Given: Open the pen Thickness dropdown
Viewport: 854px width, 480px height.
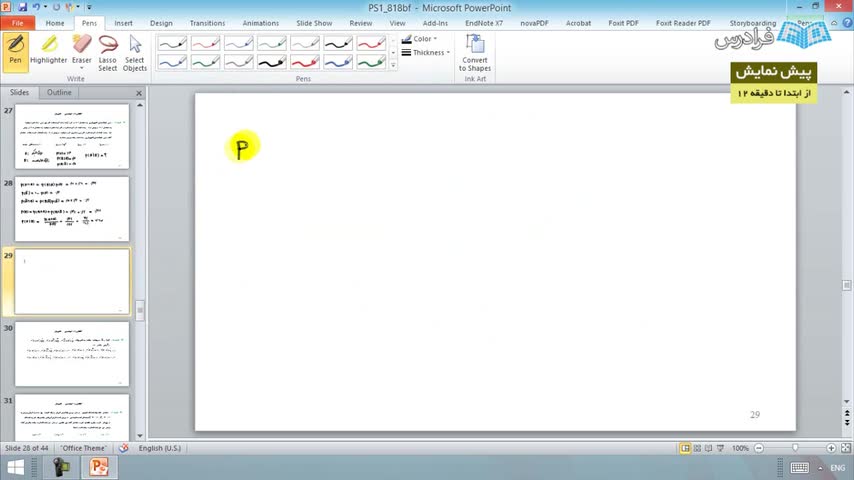Looking at the screenshot, I should pos(426,52).
